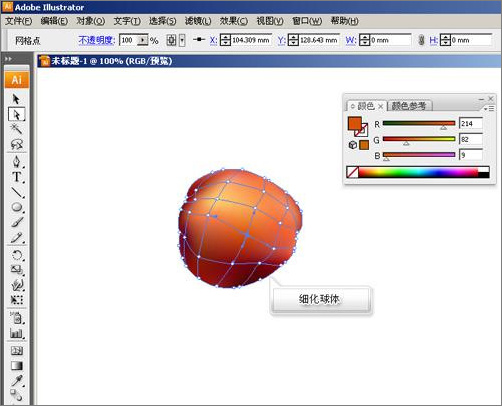Switch to the 颜色参考 tab
Image resolution: width=502 pixels, height=406 pixels.
coord(409,106)
